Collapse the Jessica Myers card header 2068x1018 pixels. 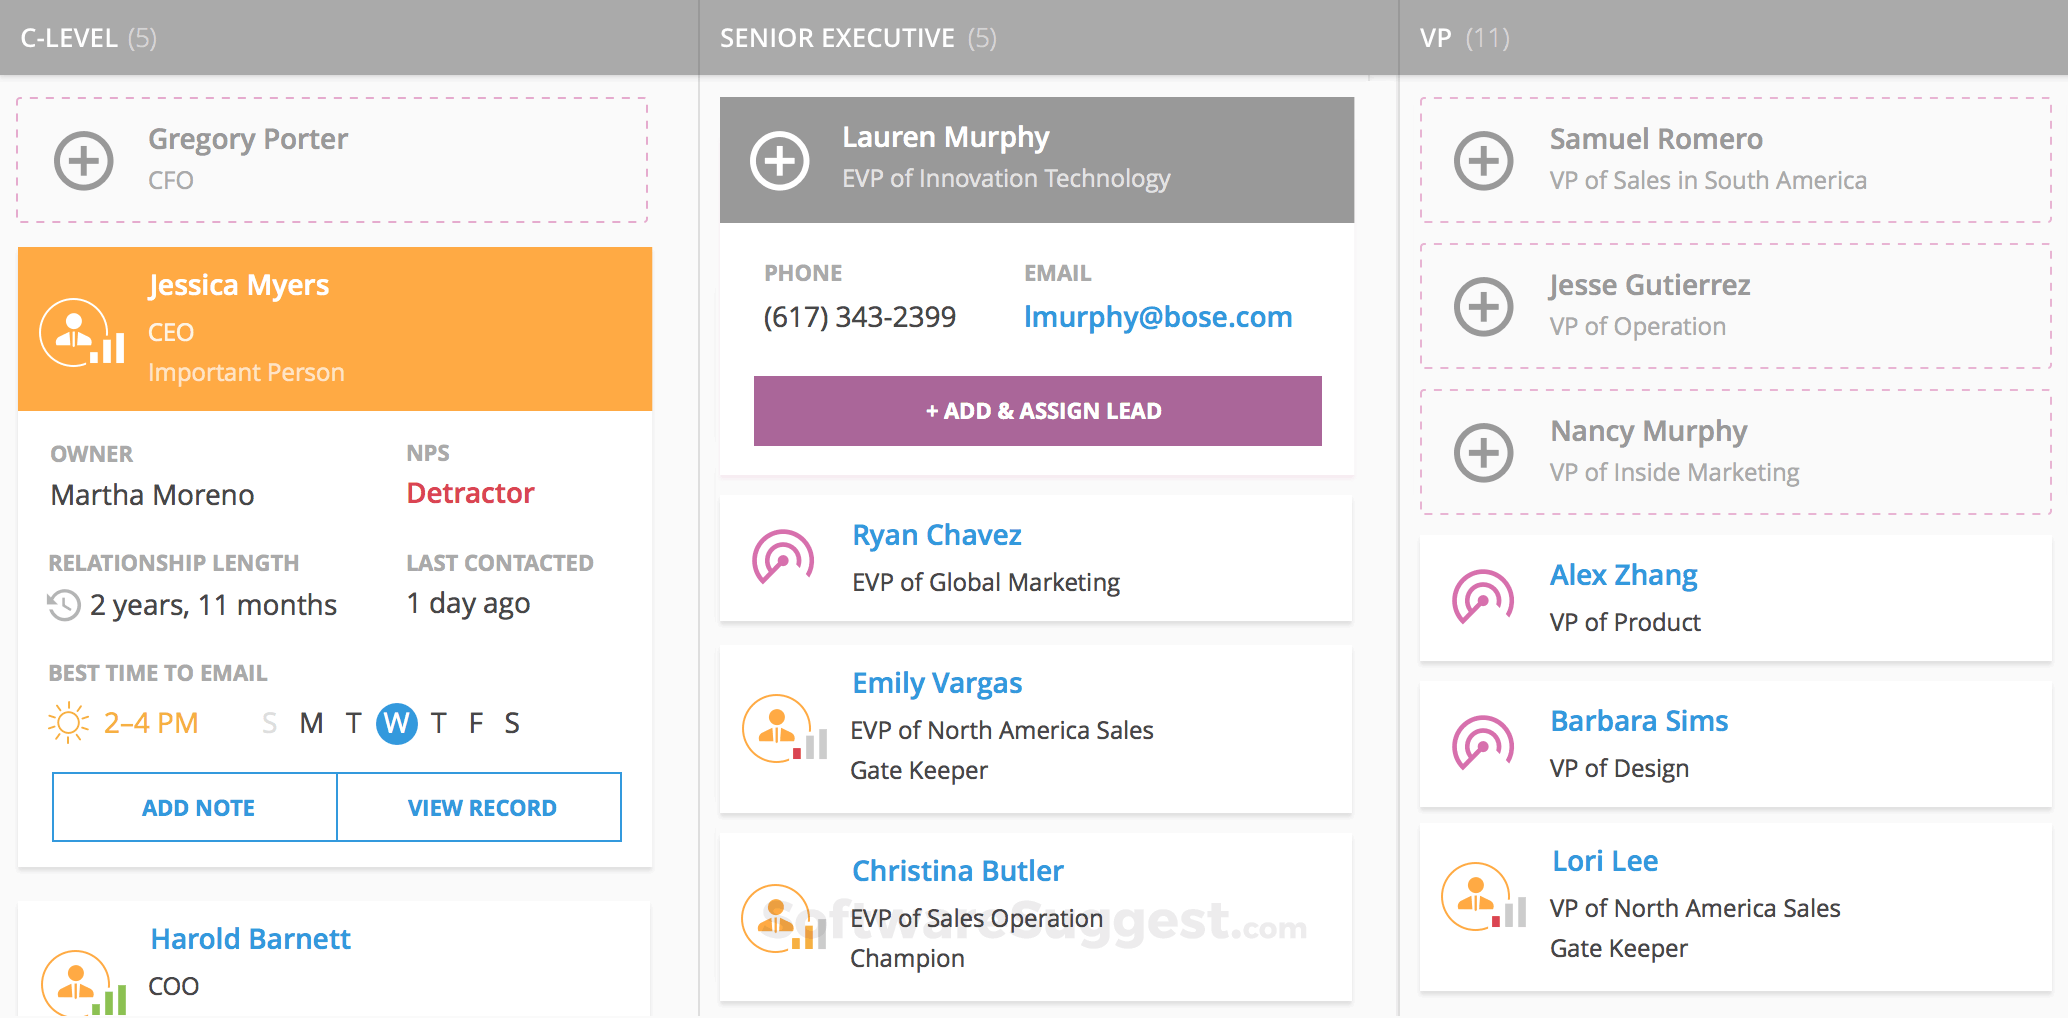tap(335, 328)
